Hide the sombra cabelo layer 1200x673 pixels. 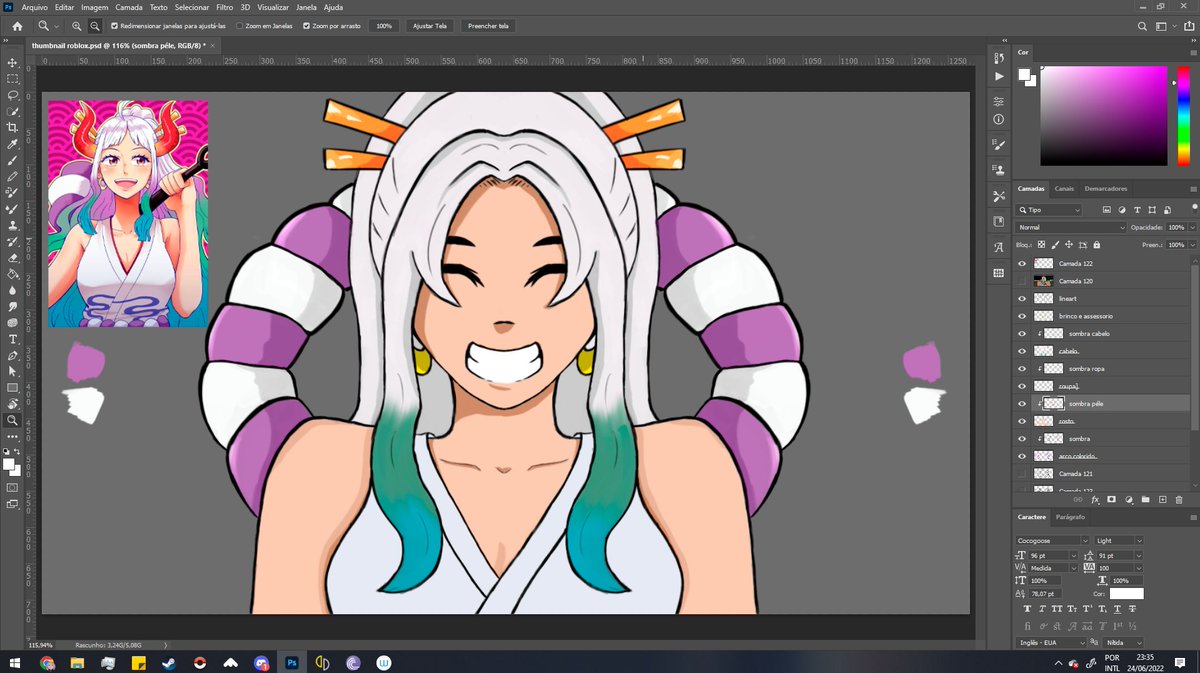pyautogui.click(x=1022, y=334)
